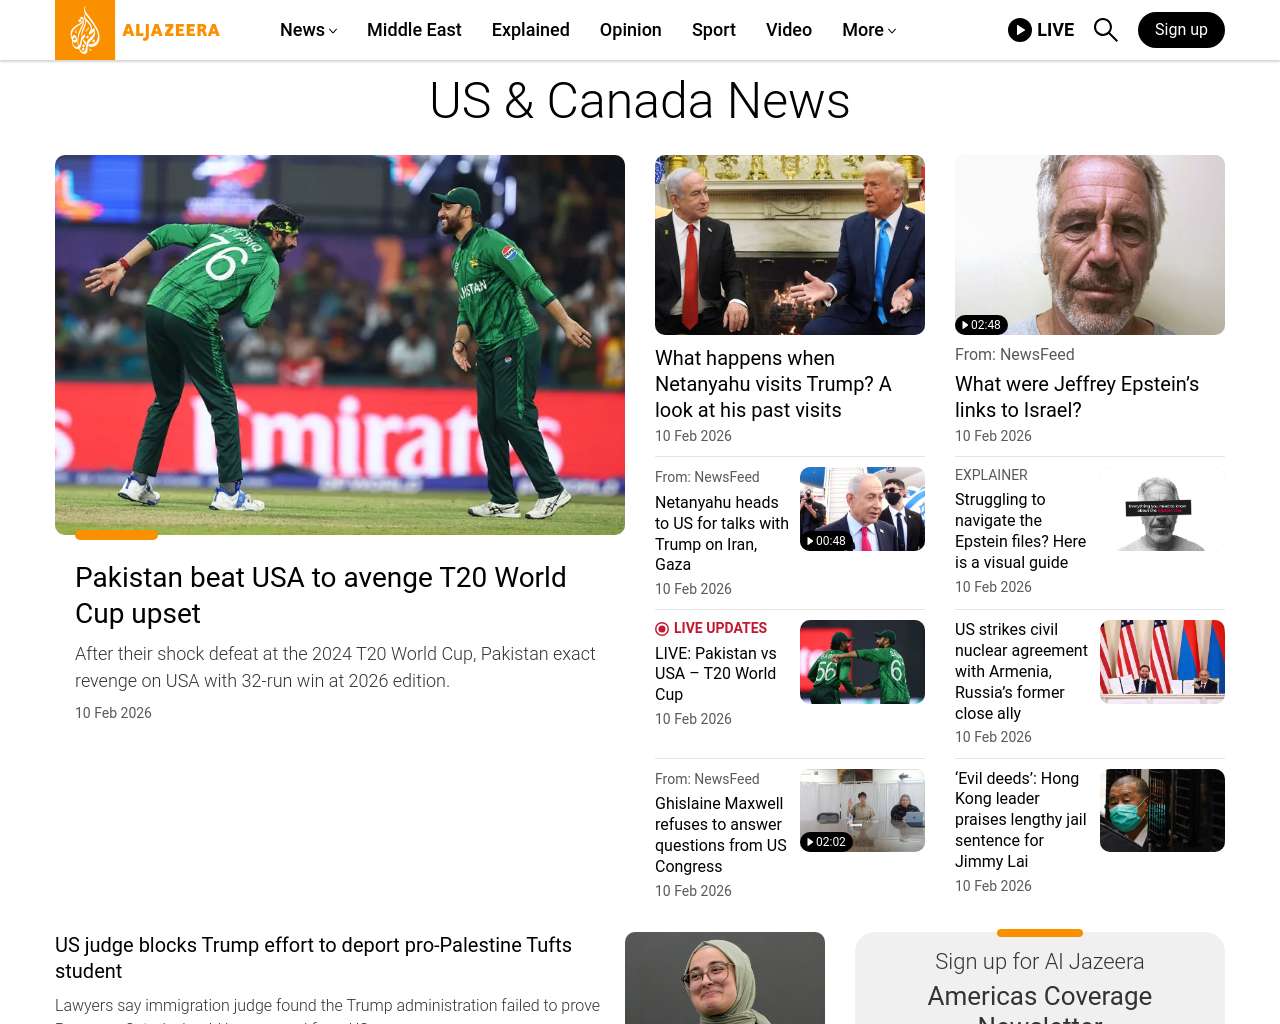
Task: Select the Sport nav item
Action: [x=714, y=30]
